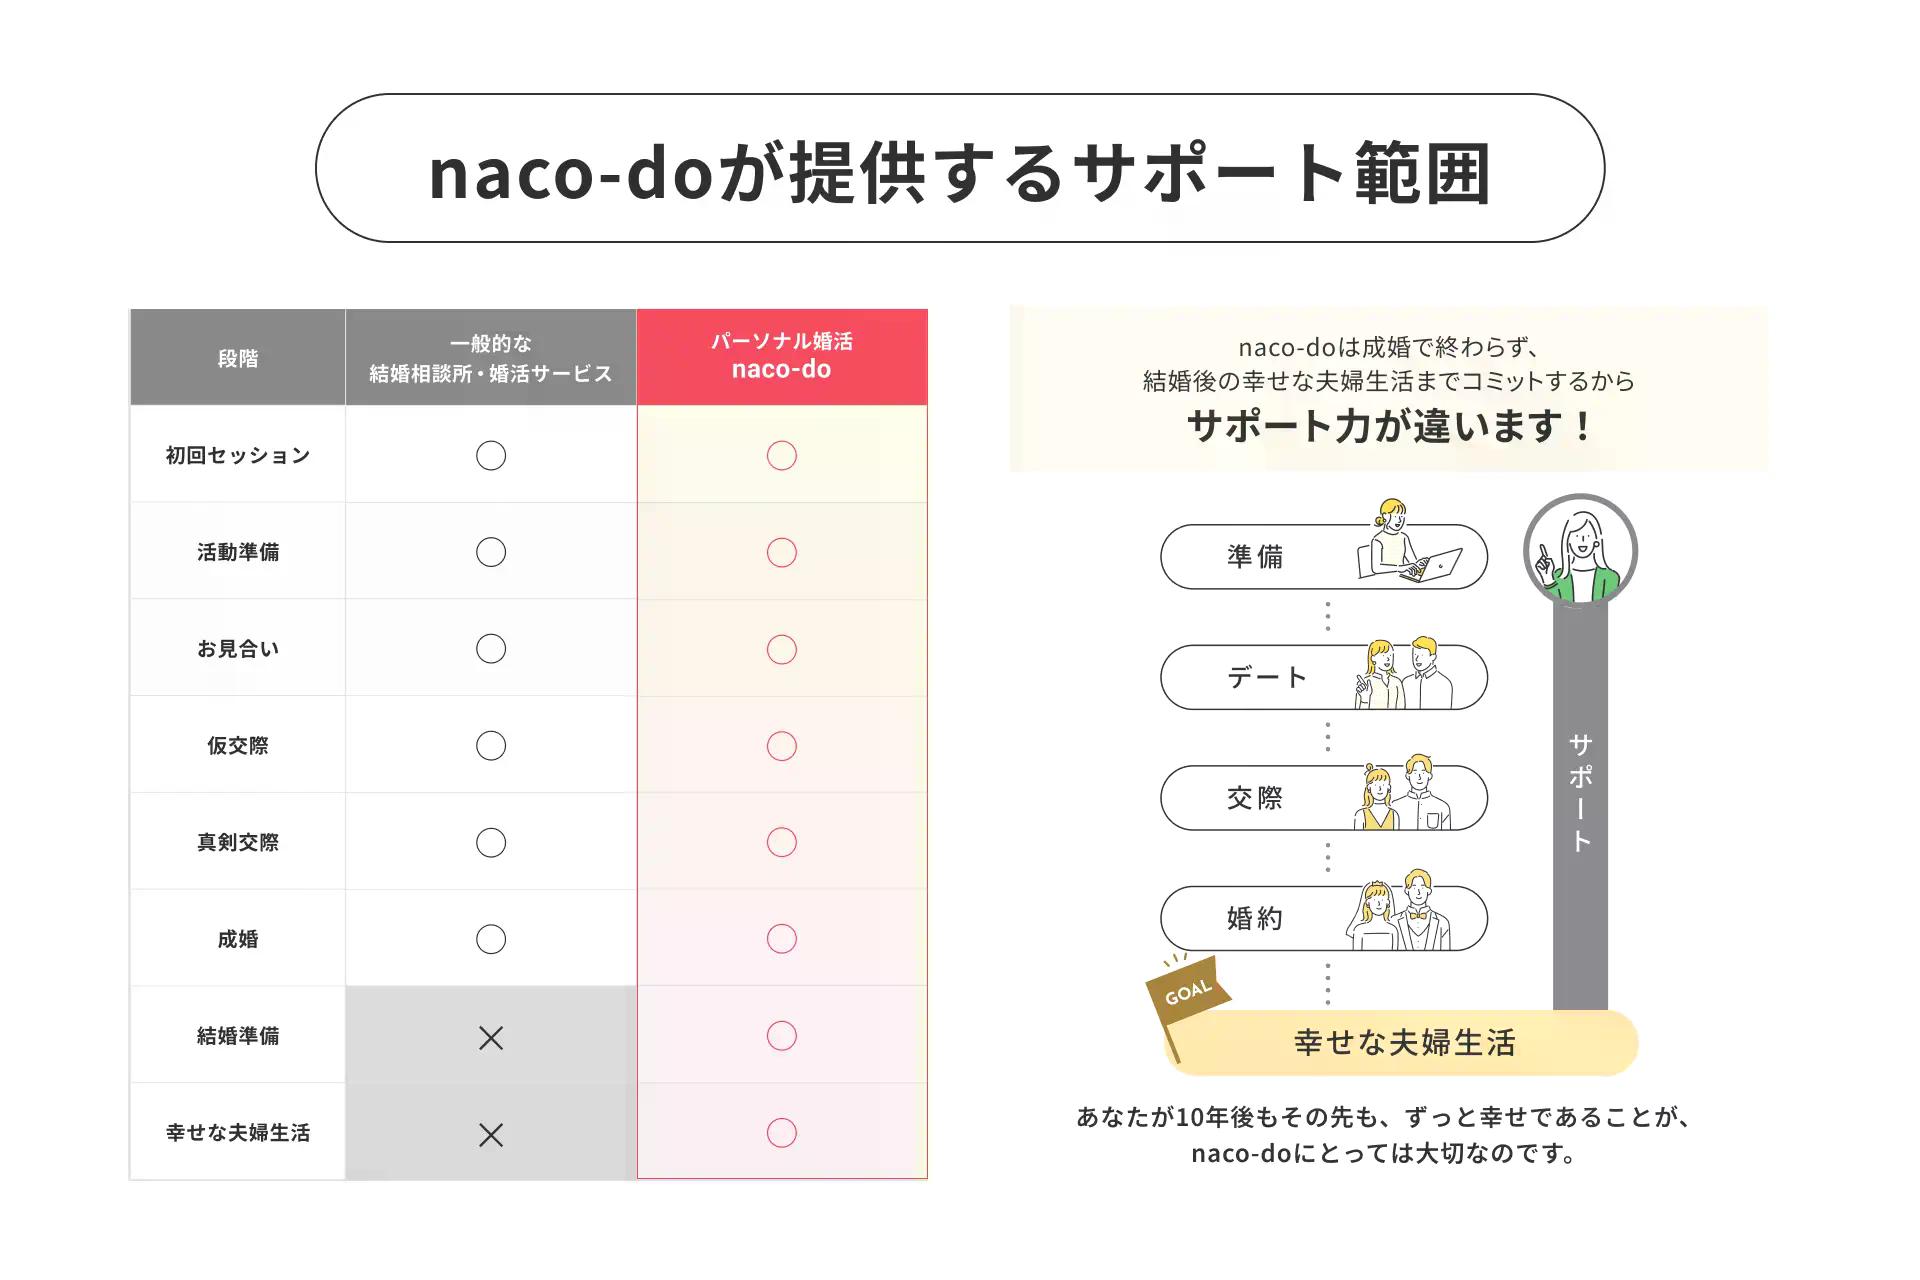Click the パーソナル婚活 naco-do column header
Screen dimensions: 1920x1280
tap(782, 357)
